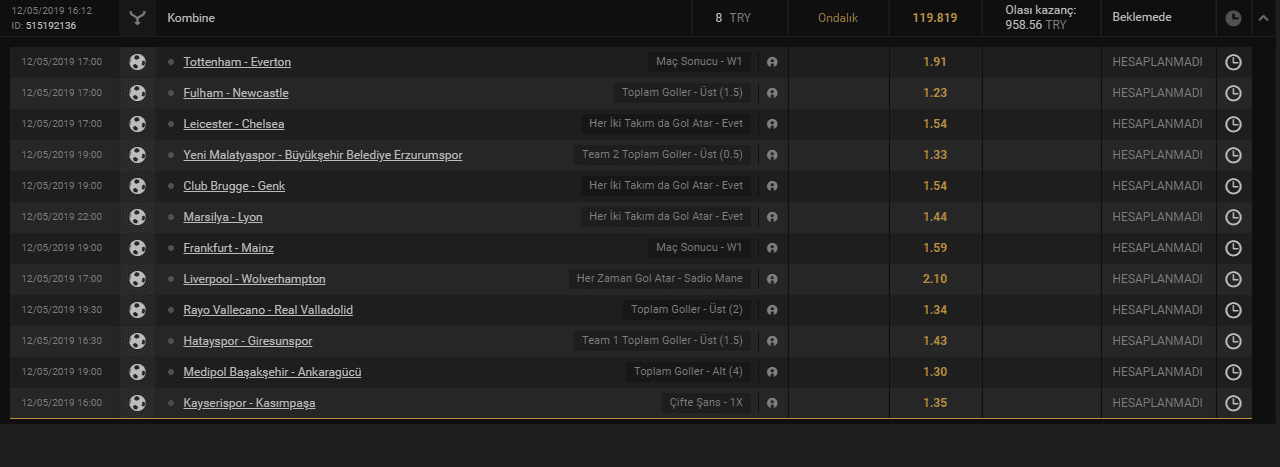1280x467 pixels.
Task: Click the soccer ball icon for Kayserispor - Kasımpaşa
Action: click(x=137, y=403)
